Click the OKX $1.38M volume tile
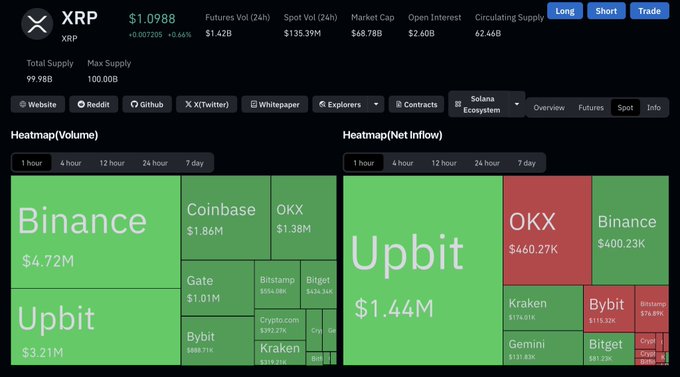 (x=304, y=217)
